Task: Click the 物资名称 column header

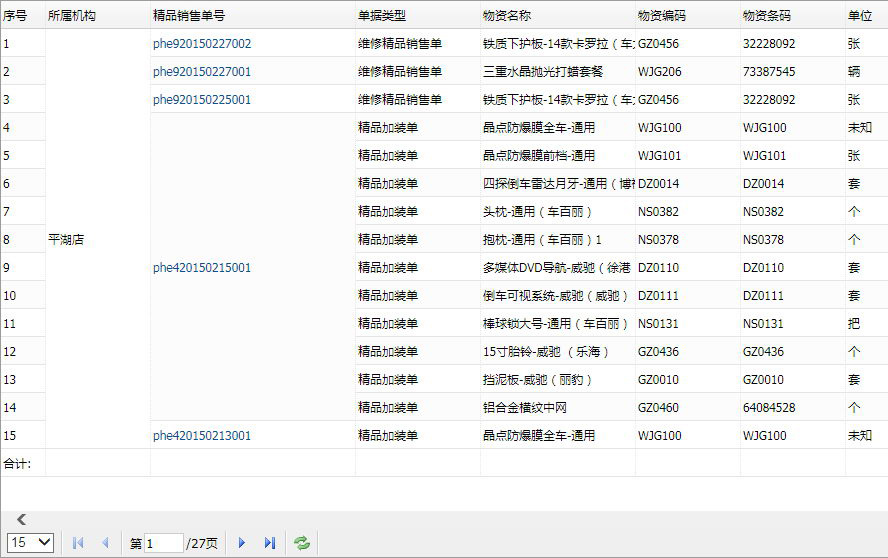Action: [x=506, y=16]
